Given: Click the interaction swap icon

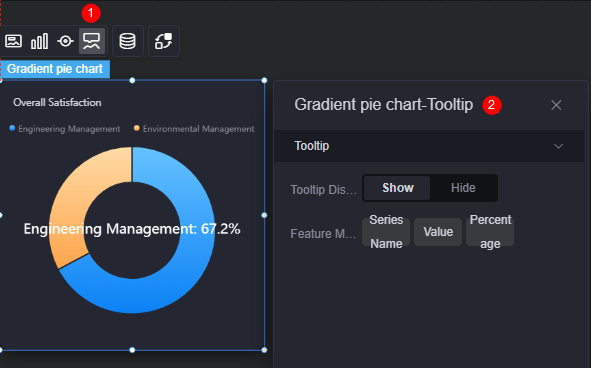Looking at the screenshot, I should coord(164,41).
